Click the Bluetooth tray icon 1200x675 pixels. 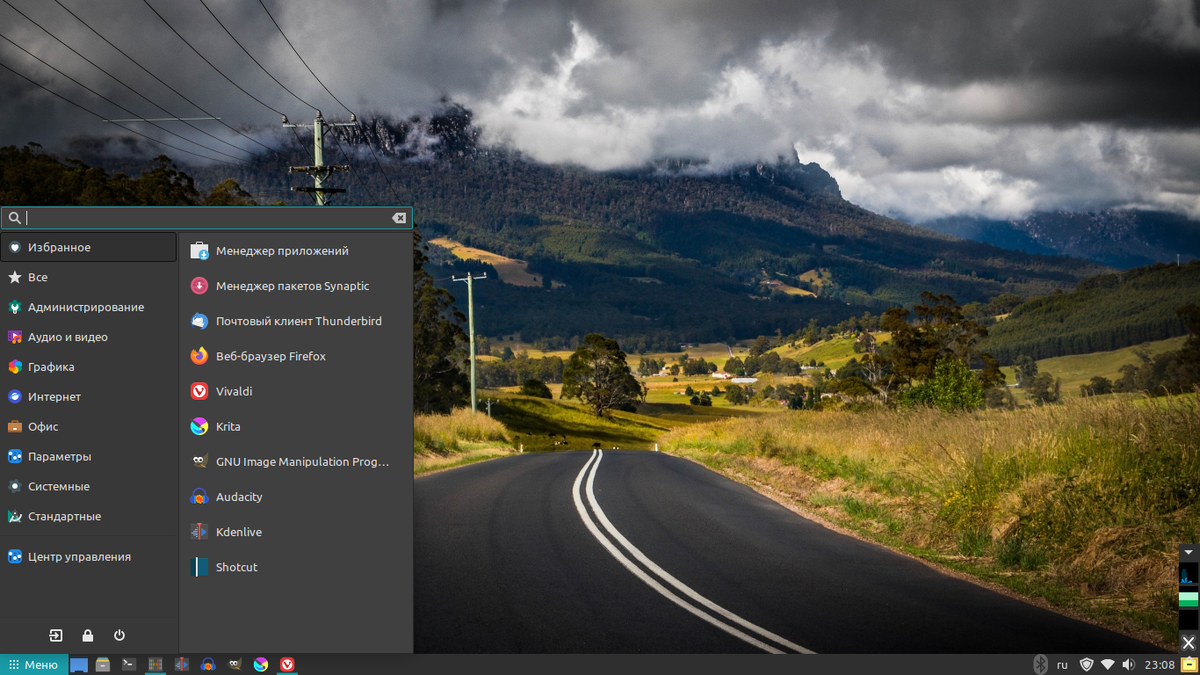tap(1040, 664)
